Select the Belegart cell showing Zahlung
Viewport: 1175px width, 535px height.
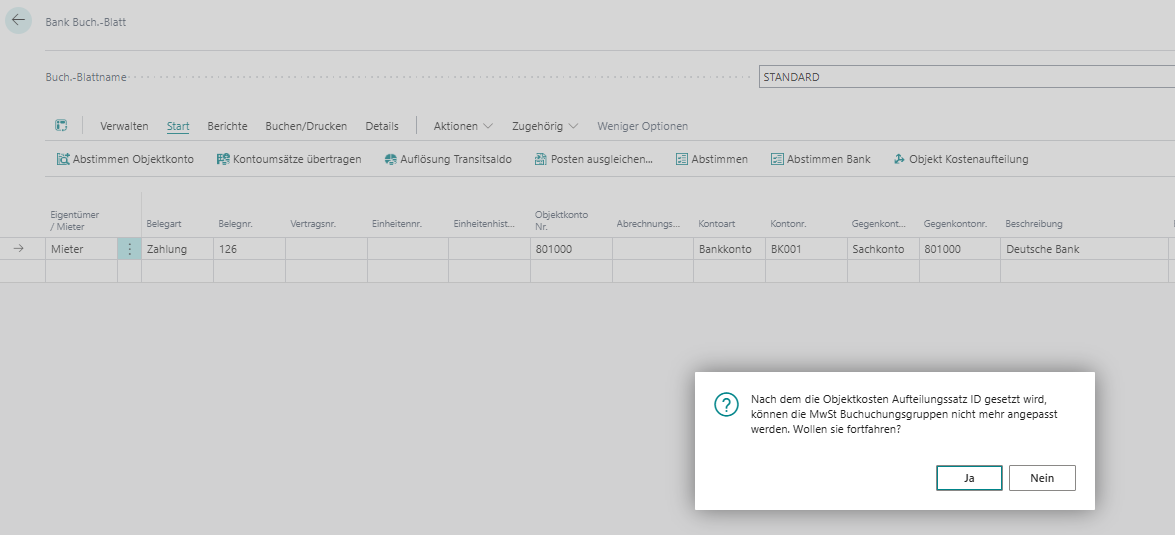point(177,249)
